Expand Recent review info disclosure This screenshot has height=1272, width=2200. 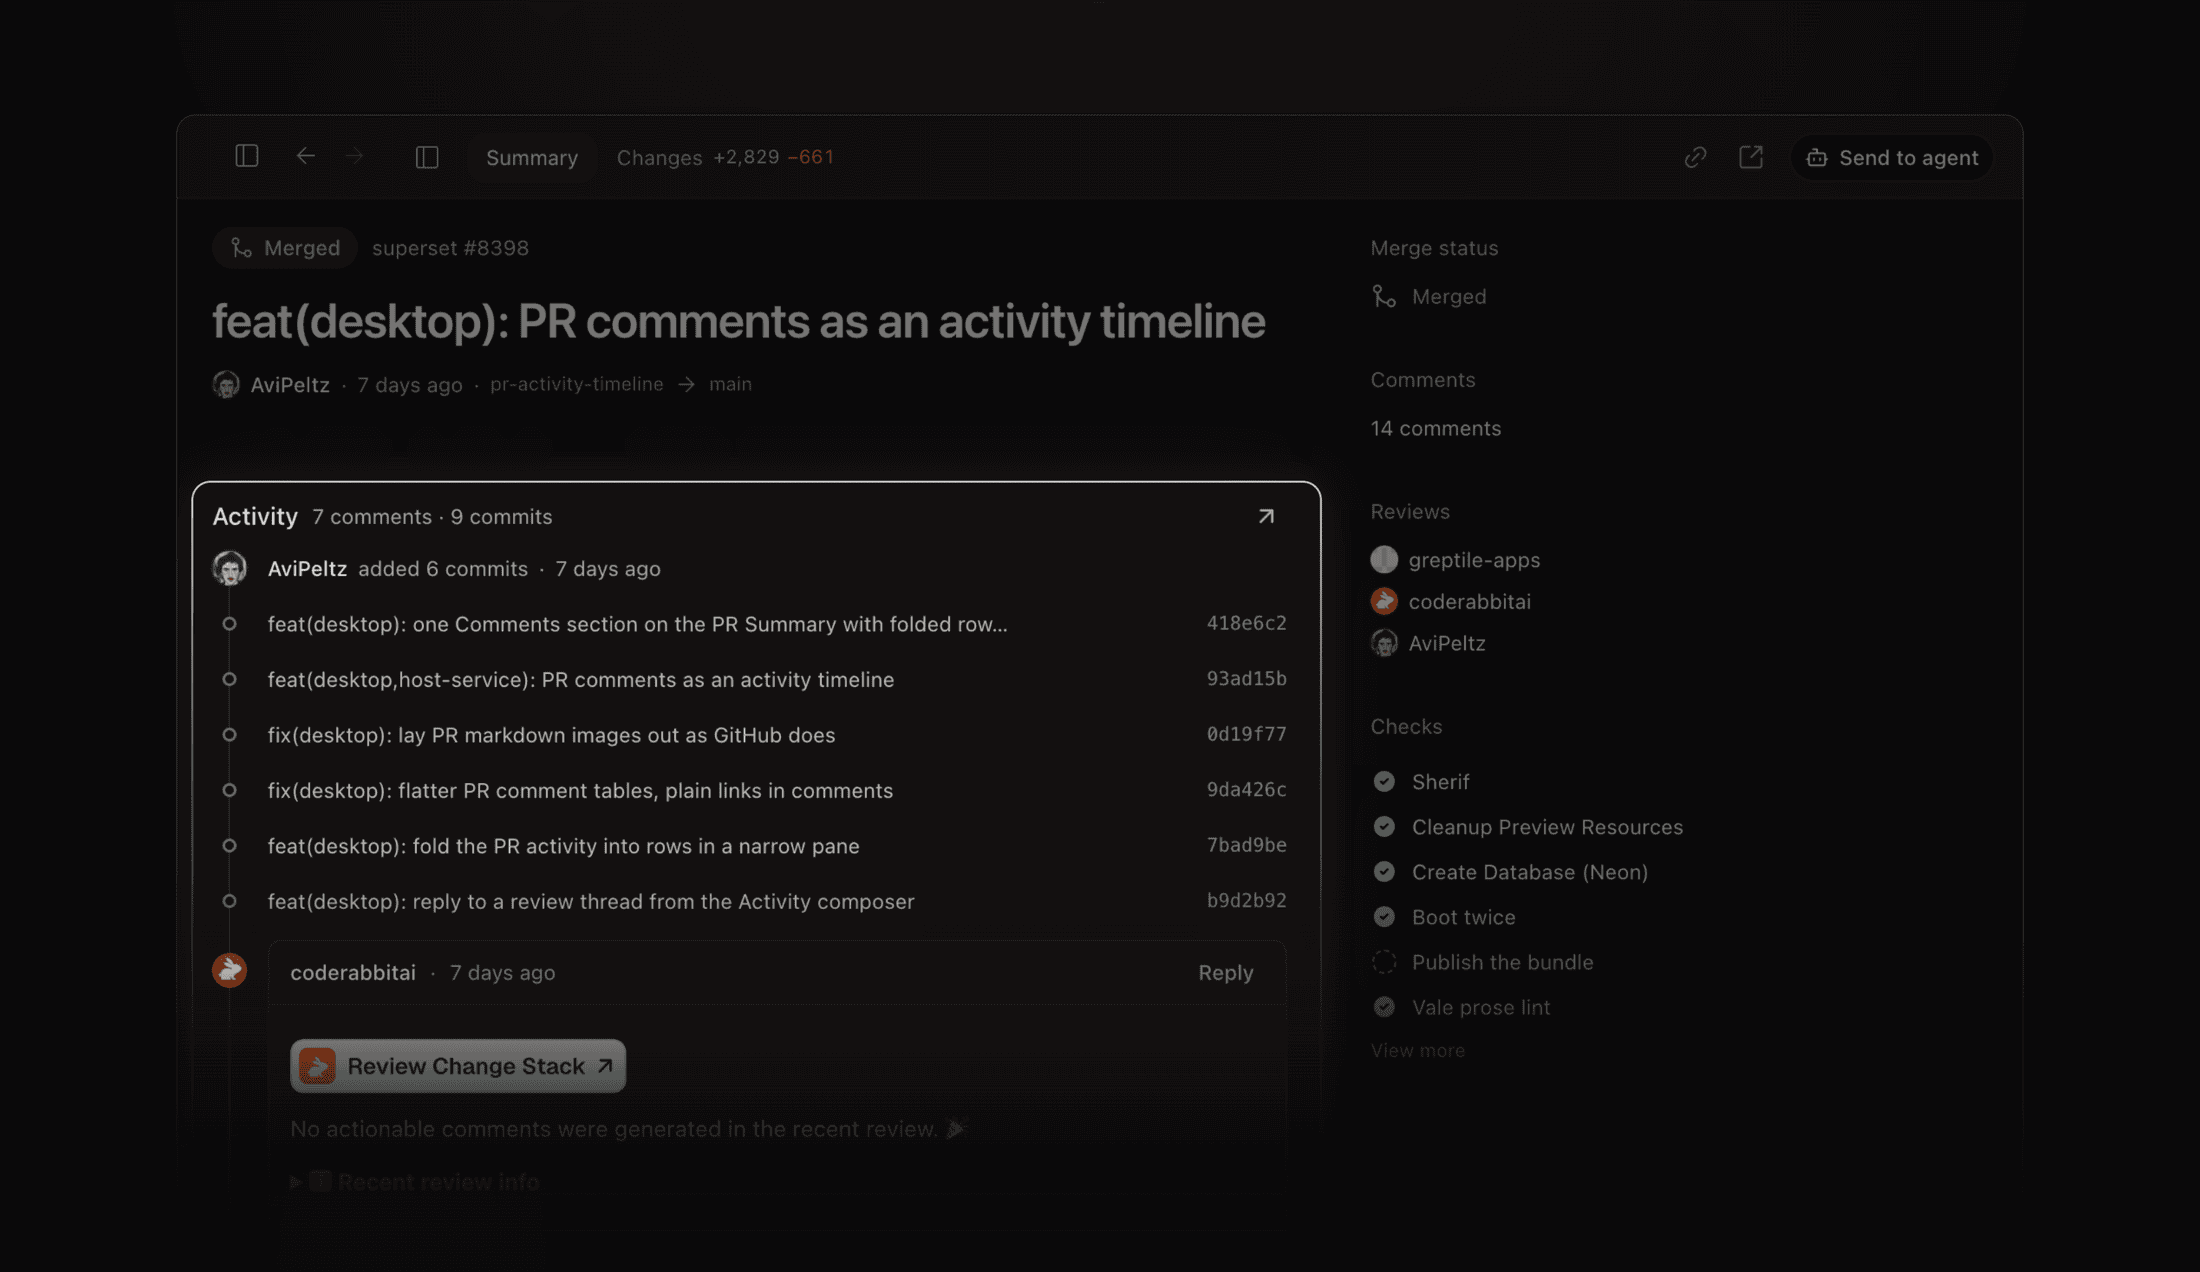(x=414, y=1182)
